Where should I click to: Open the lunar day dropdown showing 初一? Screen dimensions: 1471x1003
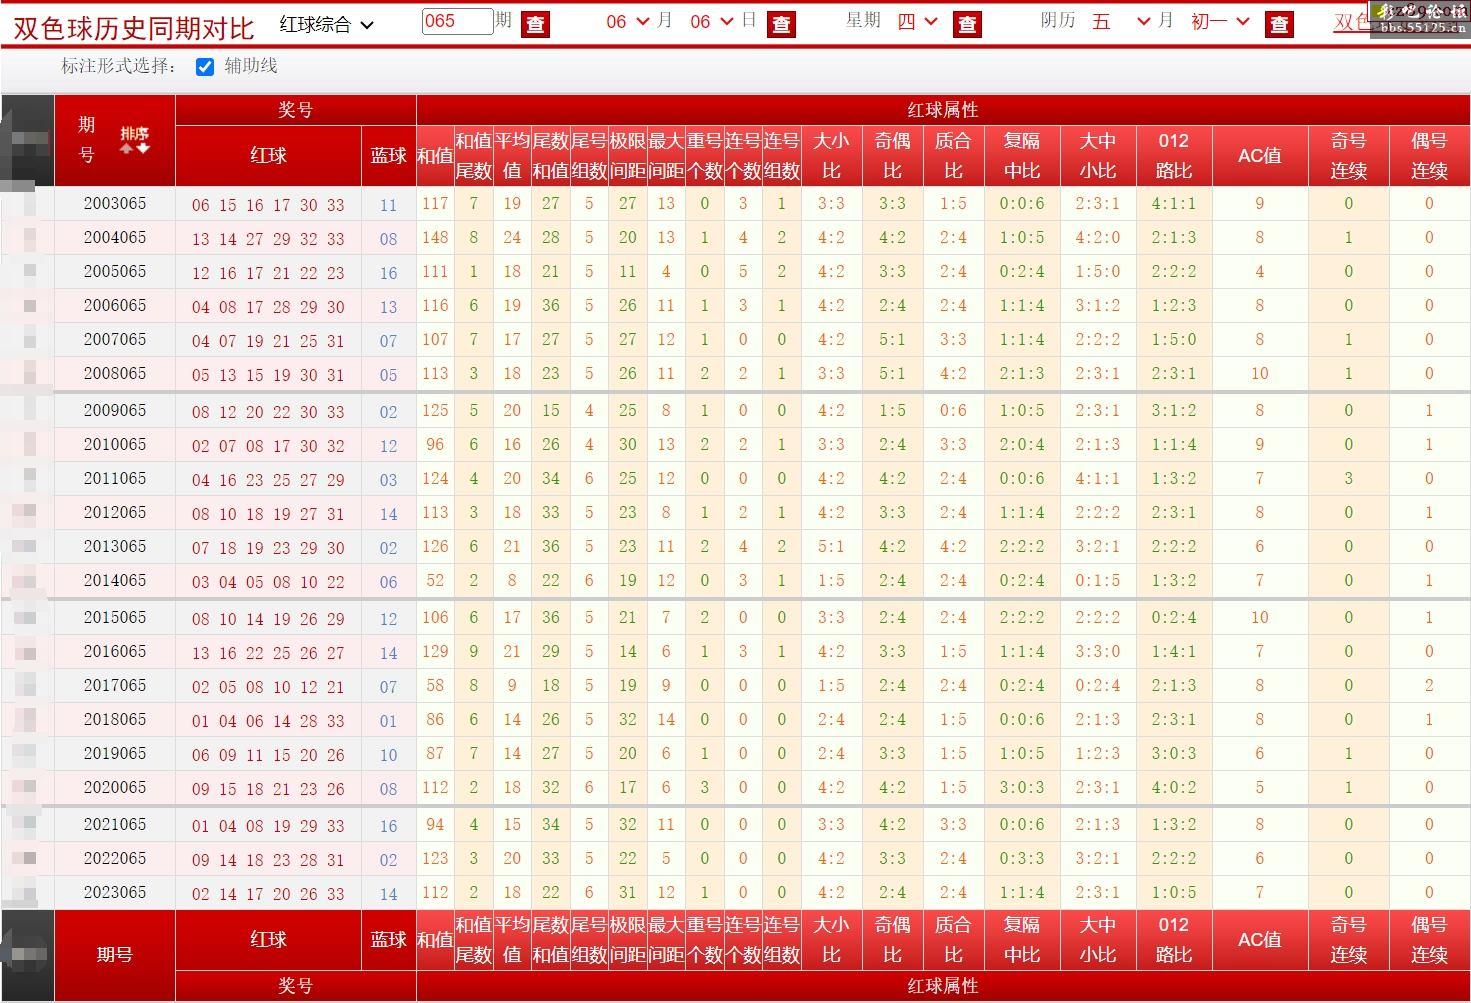(x=1220, y=22)
